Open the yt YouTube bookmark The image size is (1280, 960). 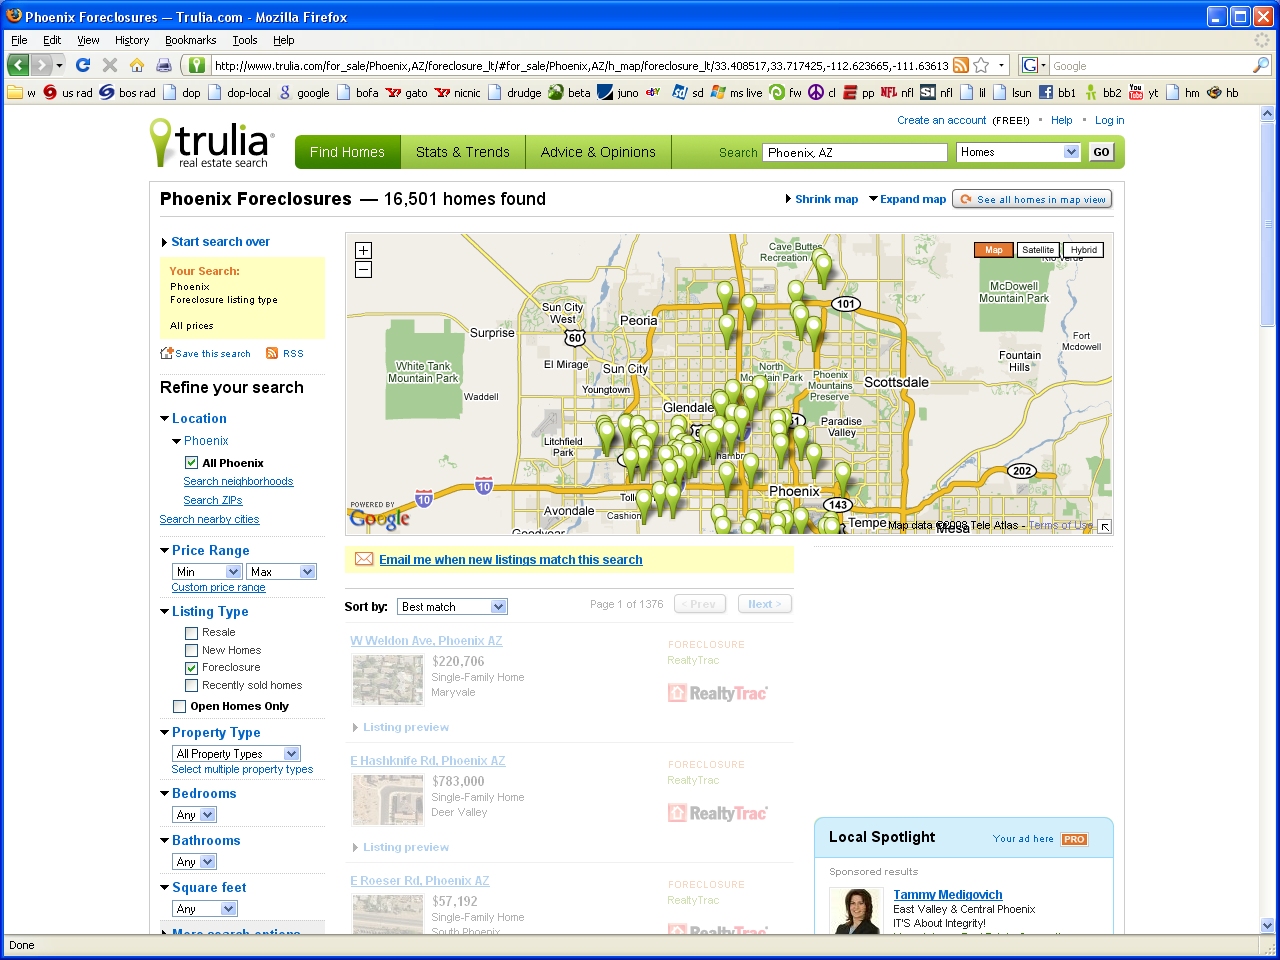point(1144,93)
